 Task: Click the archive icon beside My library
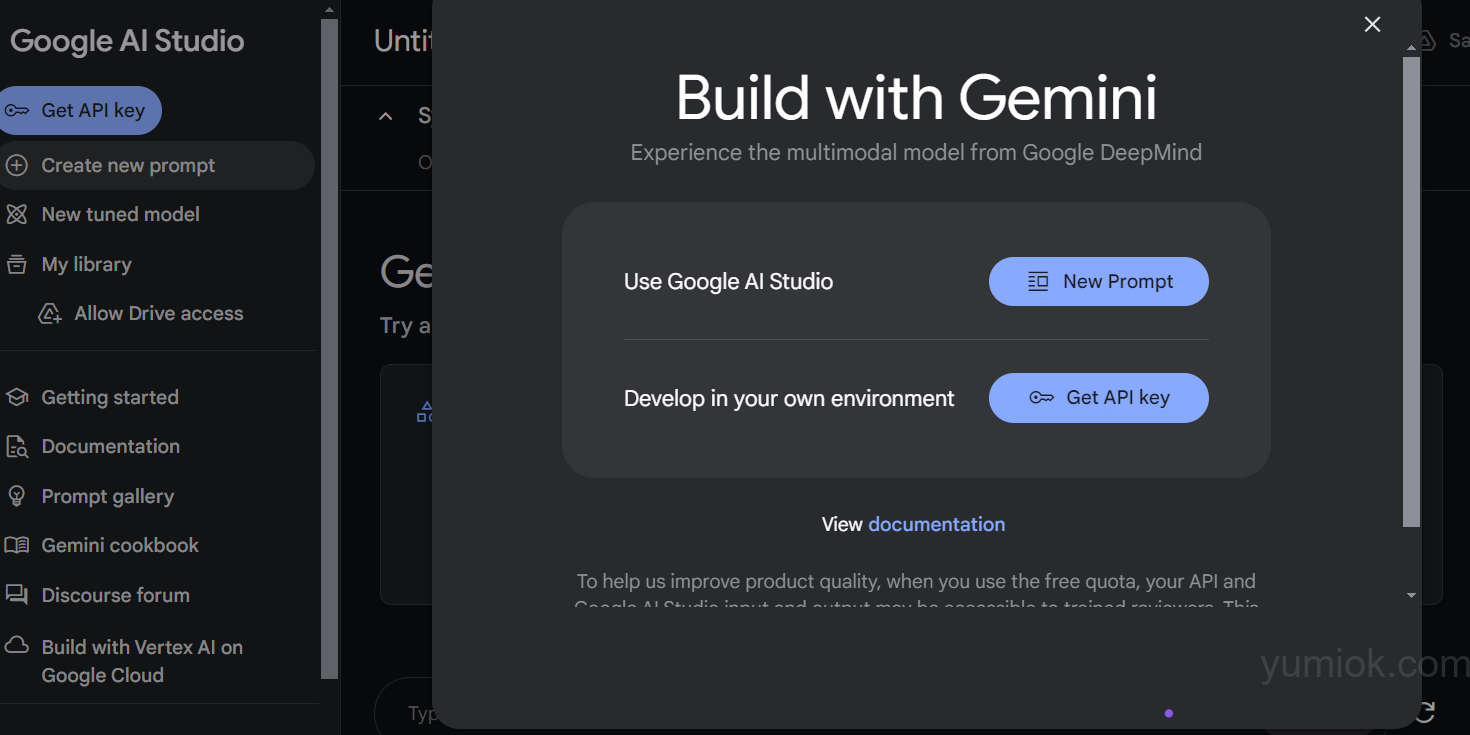[x=16, y=265]
